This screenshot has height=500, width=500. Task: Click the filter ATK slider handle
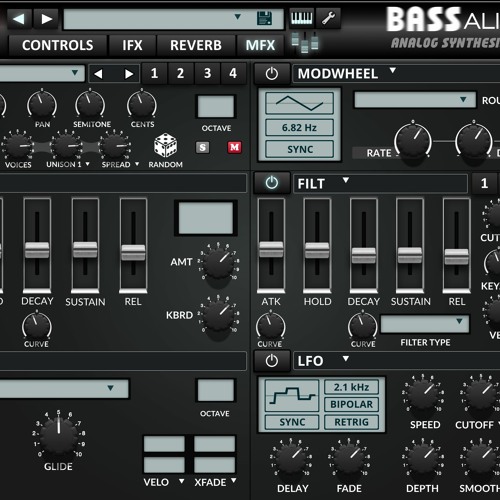[271, 249]
